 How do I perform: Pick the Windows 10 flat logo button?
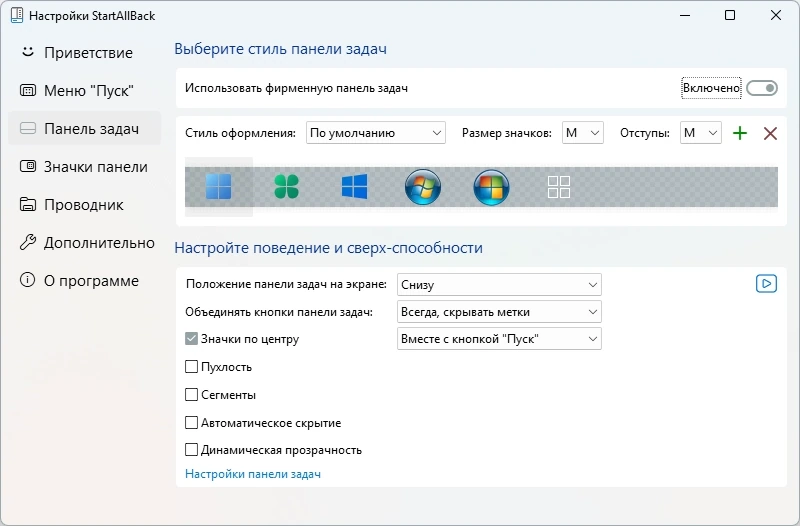(x=354, y=187)
